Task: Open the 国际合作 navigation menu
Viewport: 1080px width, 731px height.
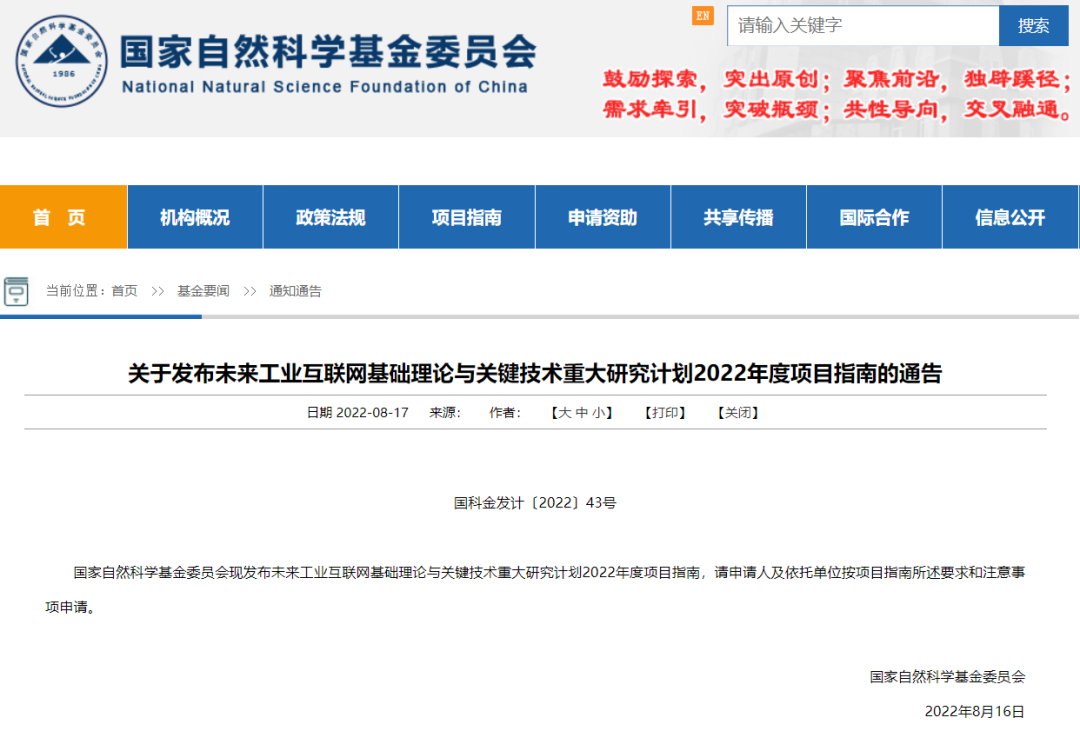Action: 874,217
